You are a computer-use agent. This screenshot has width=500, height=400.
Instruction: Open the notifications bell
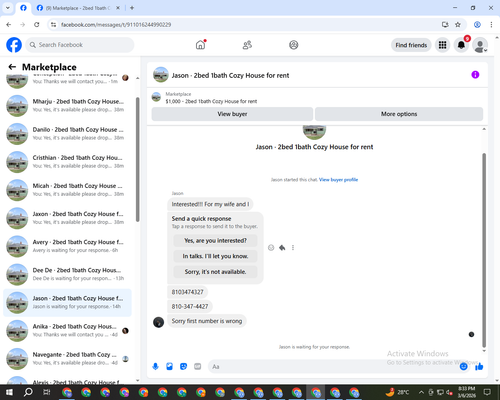(x=461, y=45)
